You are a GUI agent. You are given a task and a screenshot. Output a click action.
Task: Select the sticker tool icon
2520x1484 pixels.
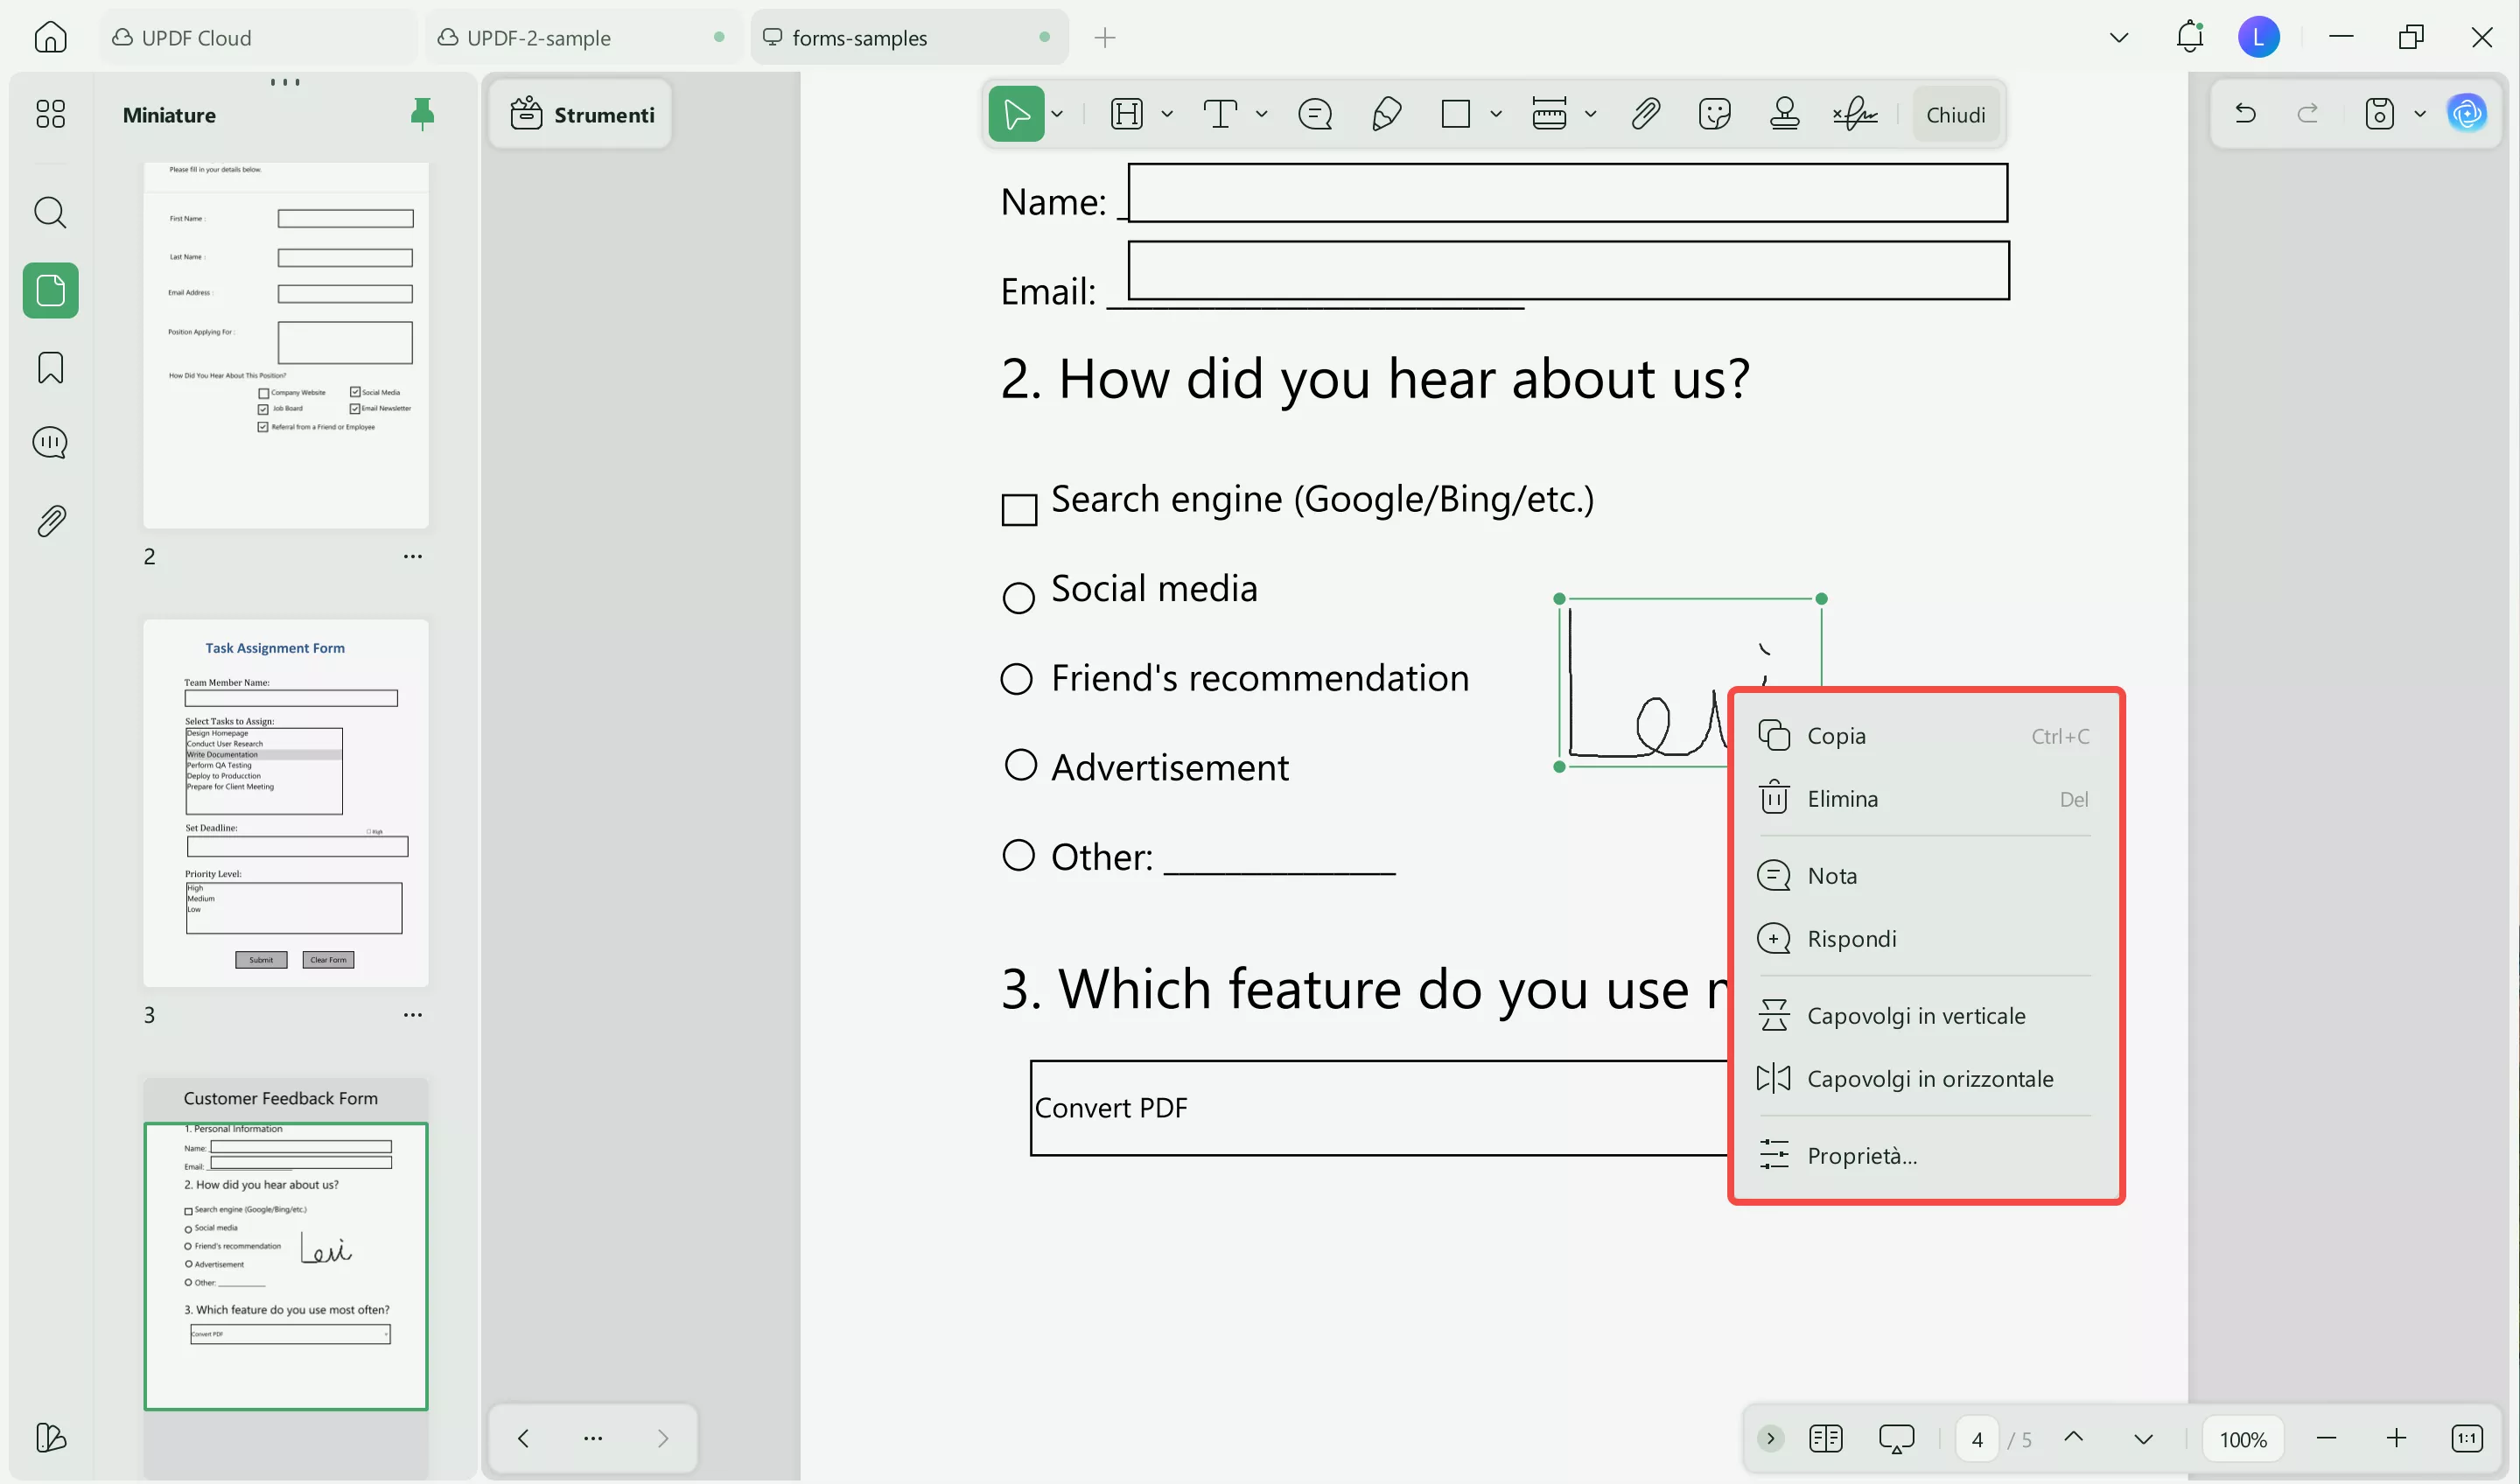[x=1714, y=114]
